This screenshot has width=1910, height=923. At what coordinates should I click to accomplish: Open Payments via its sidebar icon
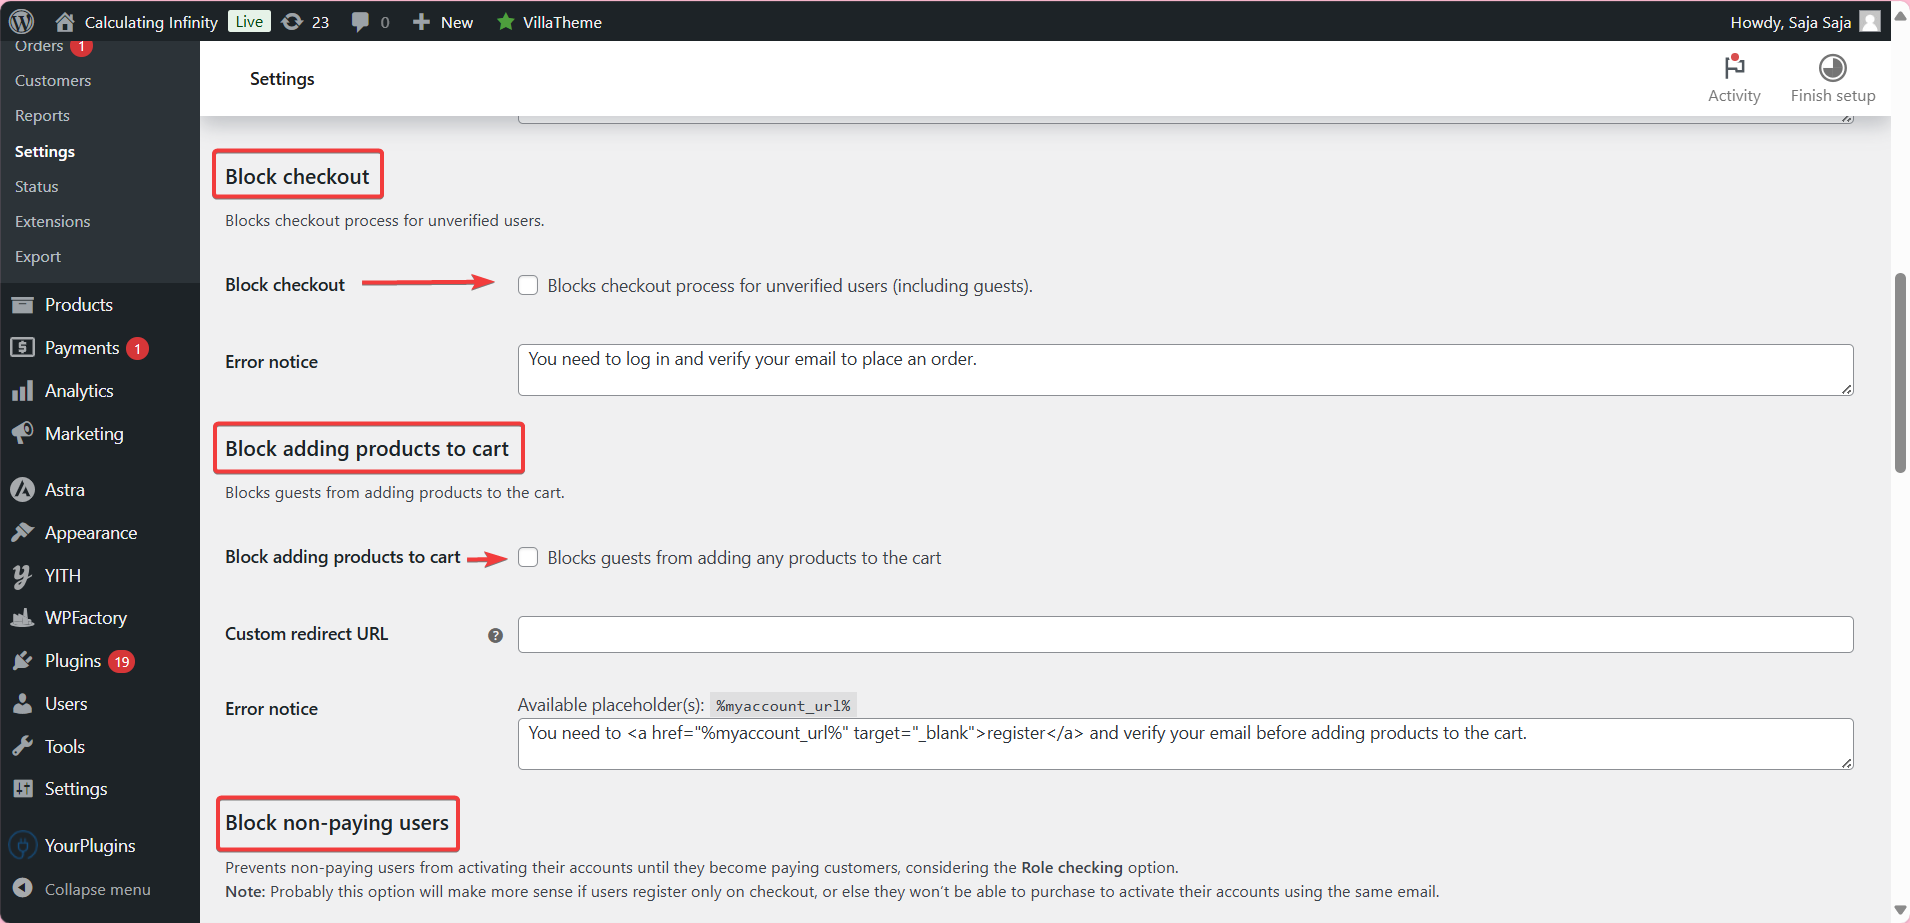coord(24,347)
